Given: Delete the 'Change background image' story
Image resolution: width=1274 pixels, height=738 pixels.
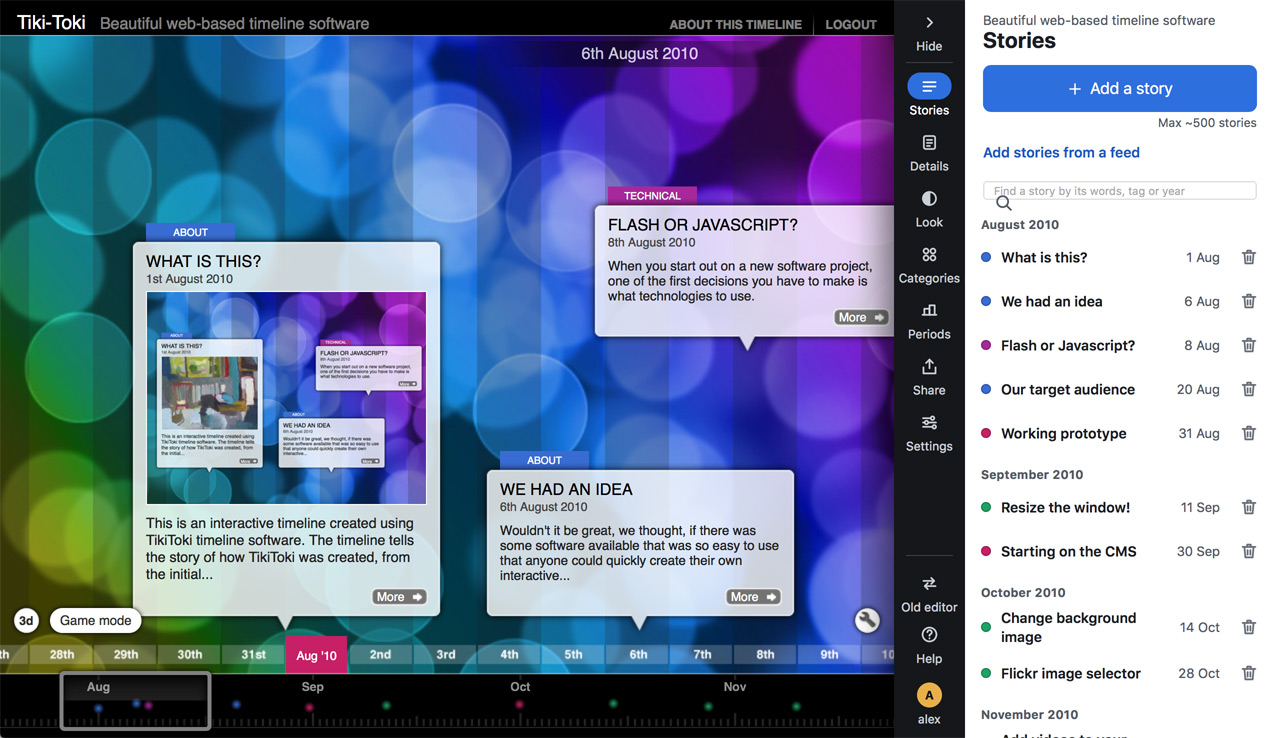Looking at the screenshot, I should (x=1249, y=627).
